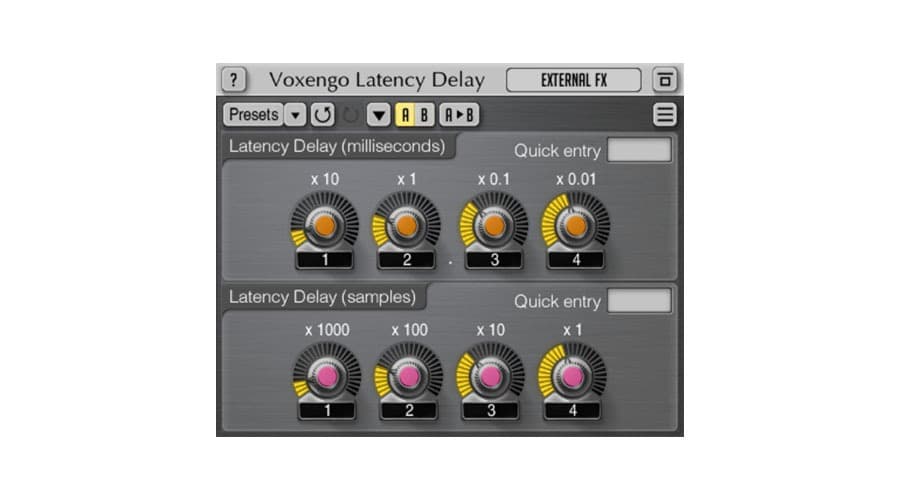
Task: Open the window settings icon beside External FX
Action: click(665, 80)
